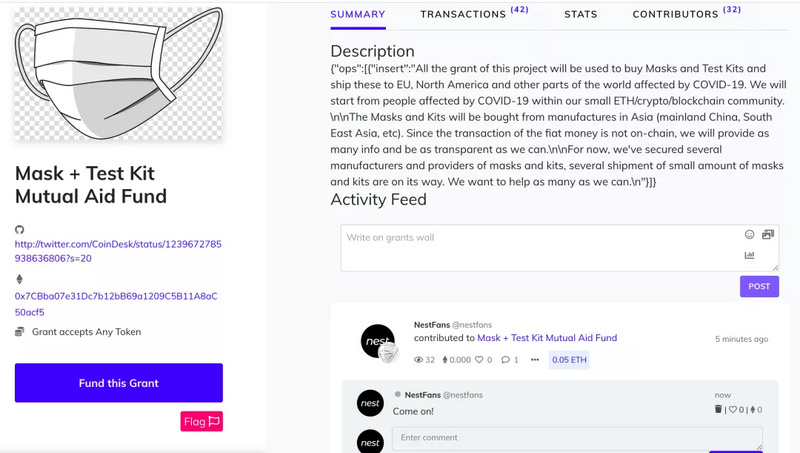Open the emoji picker in grants wall
This screenshot has height=453, width=800.
click(x=749, y=235)
